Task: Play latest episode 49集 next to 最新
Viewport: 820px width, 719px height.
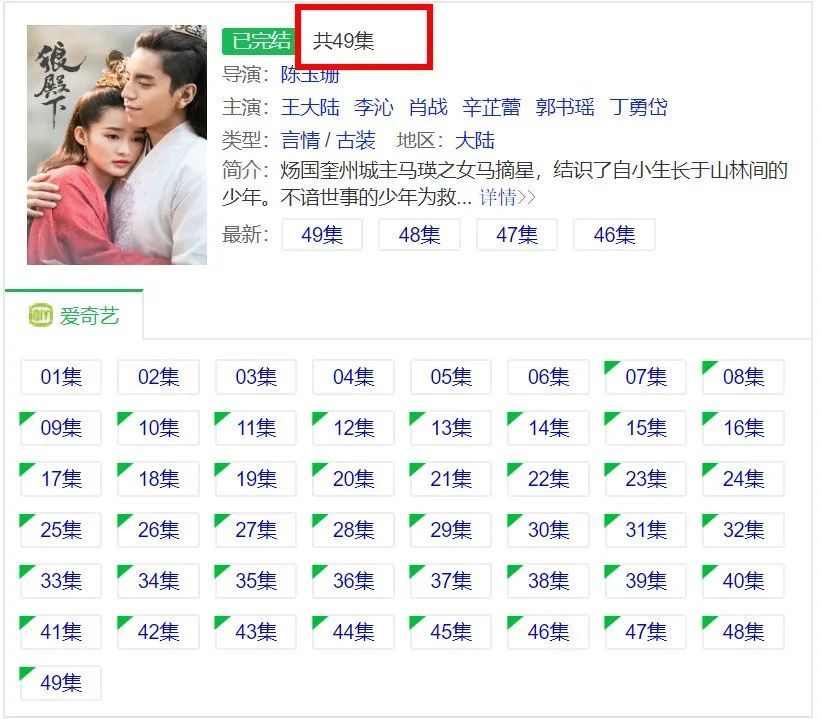Action: click(322, 235)
